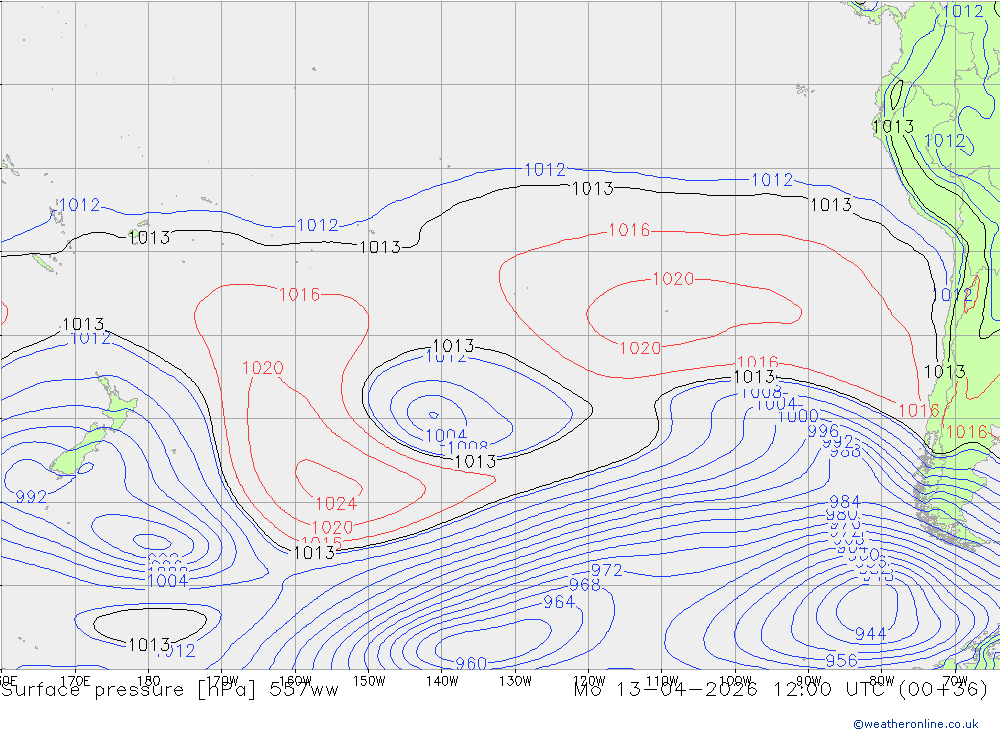Click the 992 label south of New Zealand
Screen dimensions: 1000x733
[31, 497]
